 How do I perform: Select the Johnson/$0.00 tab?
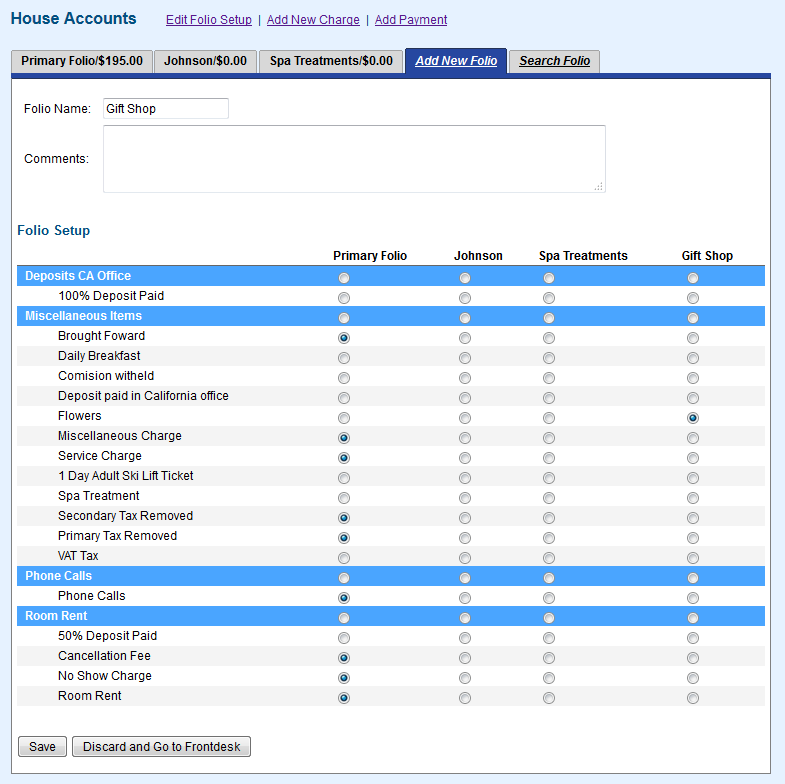(x=205, y=61)
